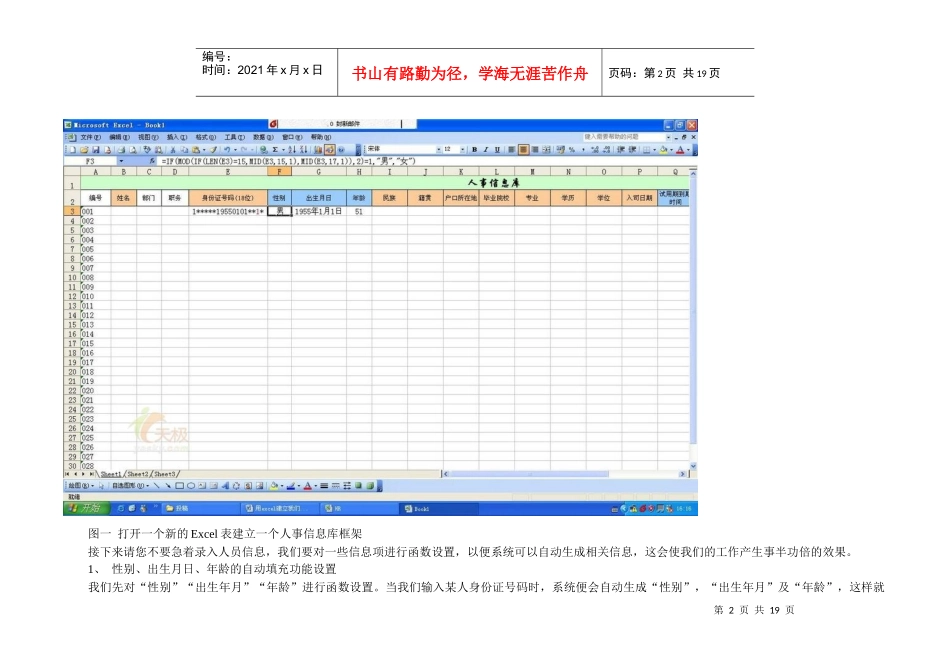Select the Line drawing tool
The width and height of the screenshot is (950, 672).
(156, 486)
